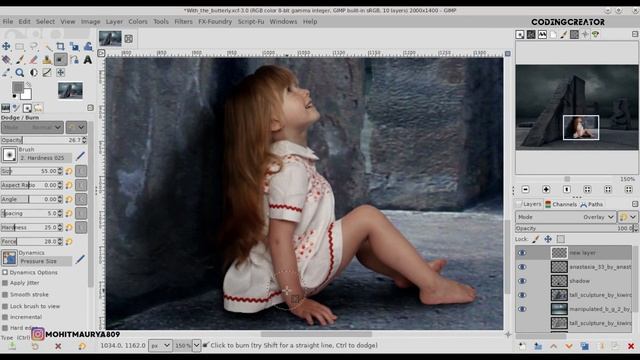Switch to the Channels tab
The height and width of the screenshot is (360, 640).
coord(561,204)
